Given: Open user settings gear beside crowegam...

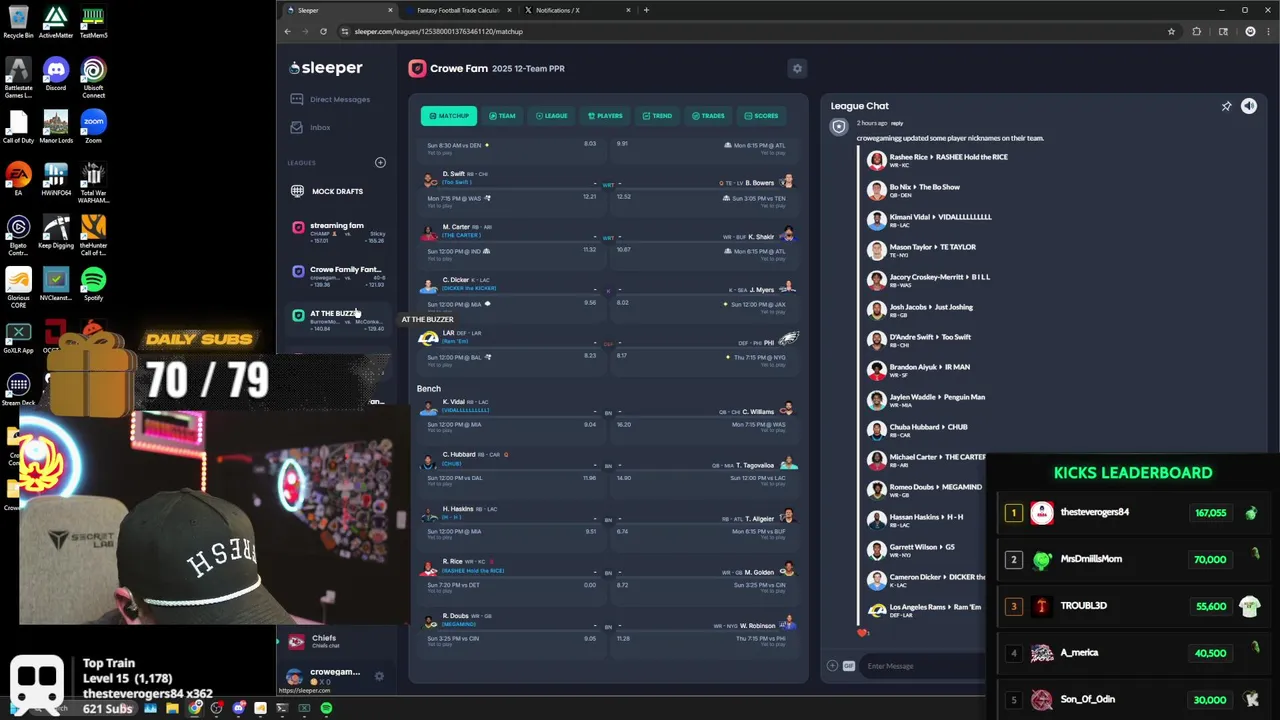Looking at the screenshot, I should click(379, 677).
